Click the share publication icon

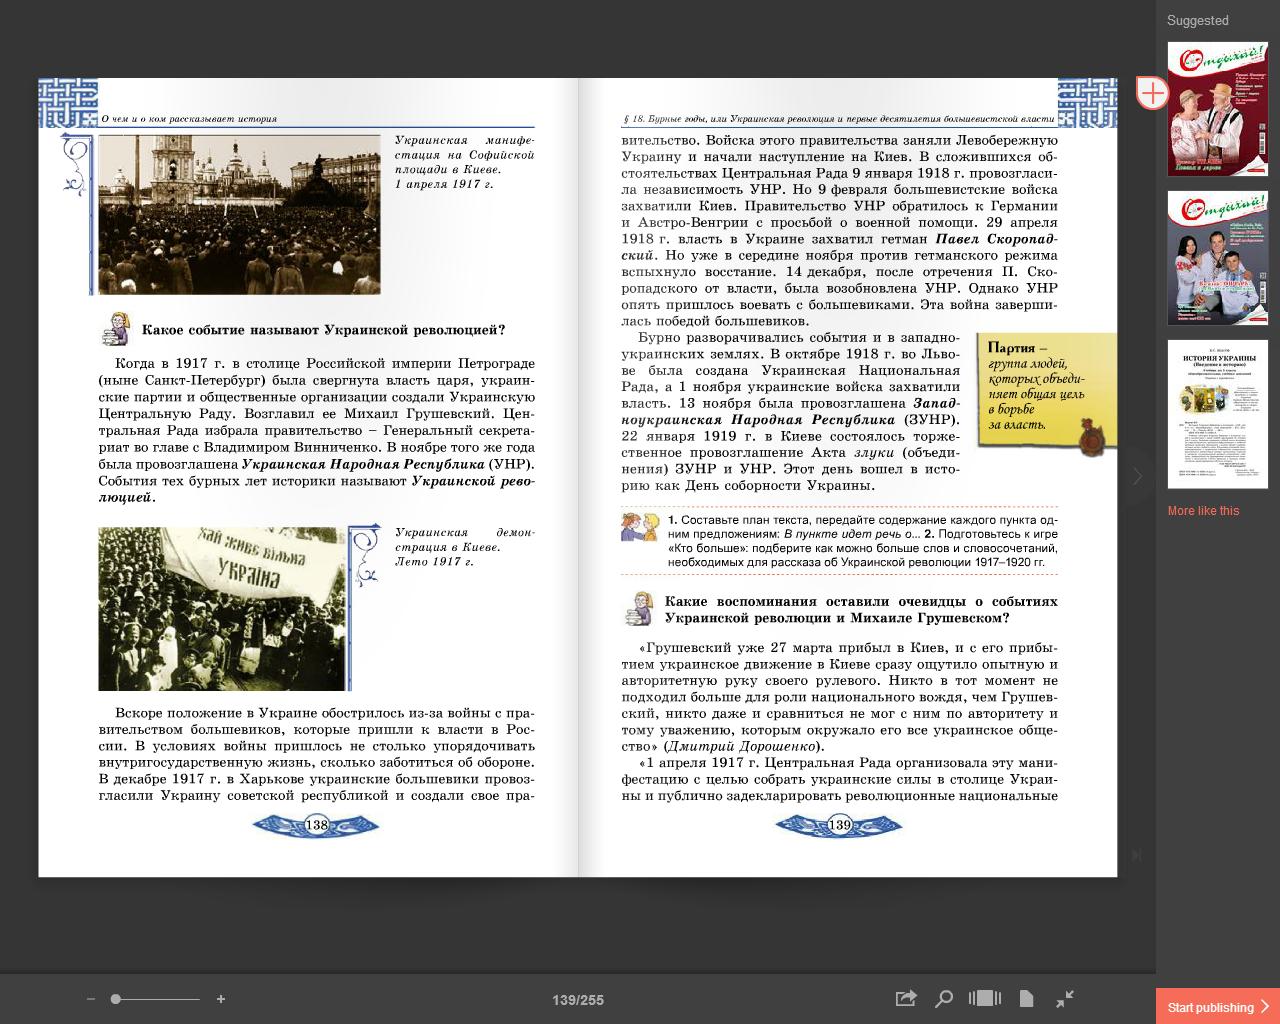(906, 998)
